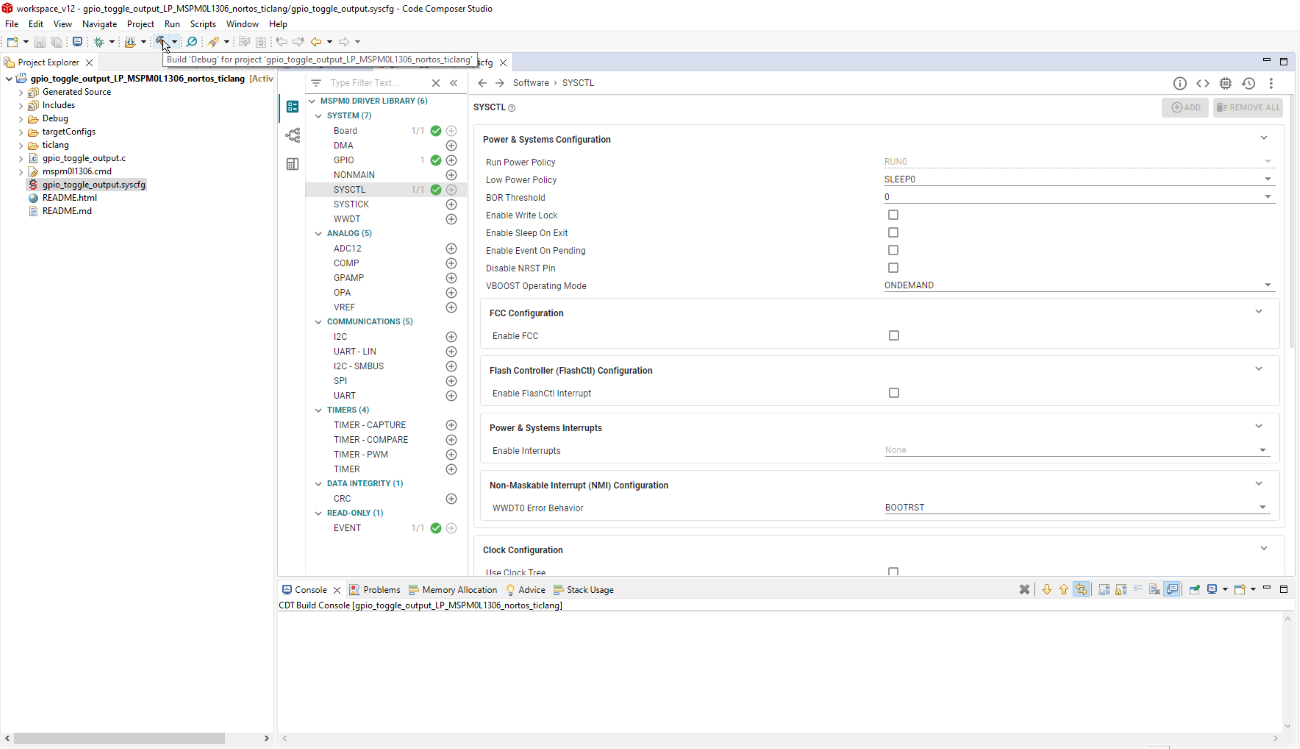Add a TIMER - PWM instance
Image resolution: width=1300 pixels, height=749 pixels.
pyautogui.click(x=451, y=454)
